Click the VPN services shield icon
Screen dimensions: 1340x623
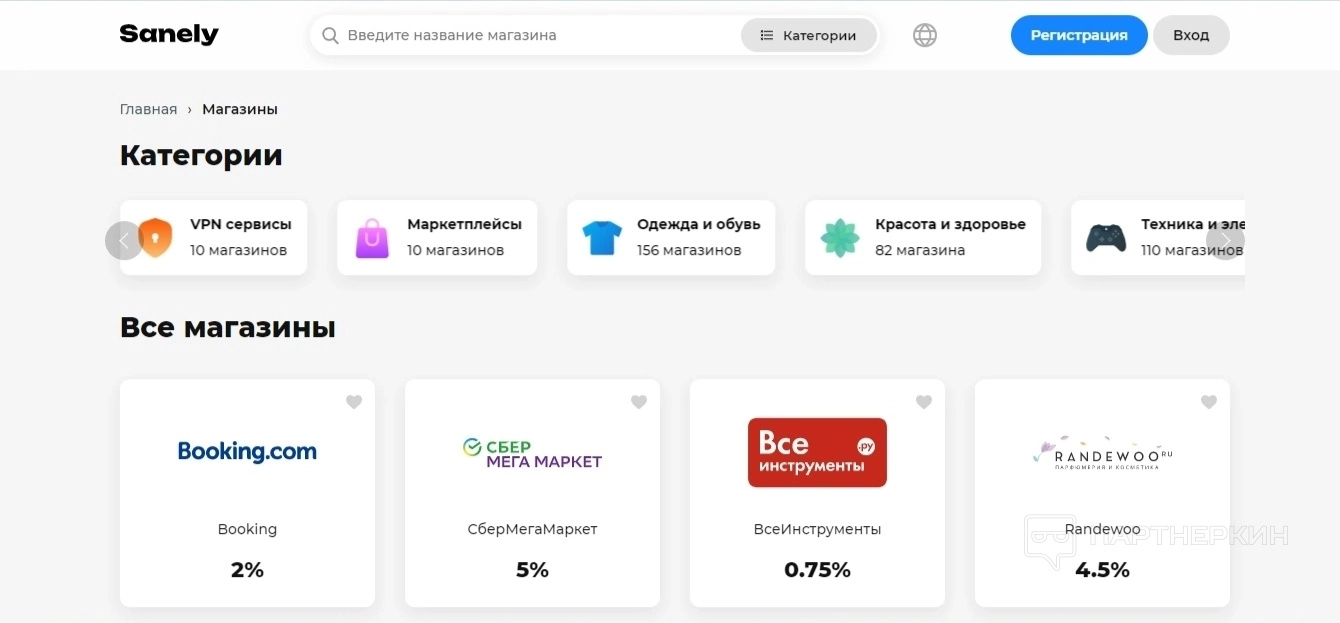tap(156, 238)
